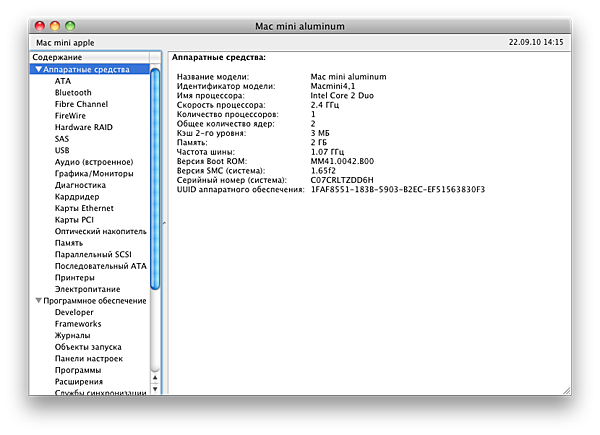The image size is (600, 435).
Task: Click the window resize grip corner
Action: click(x=567, y=391)
